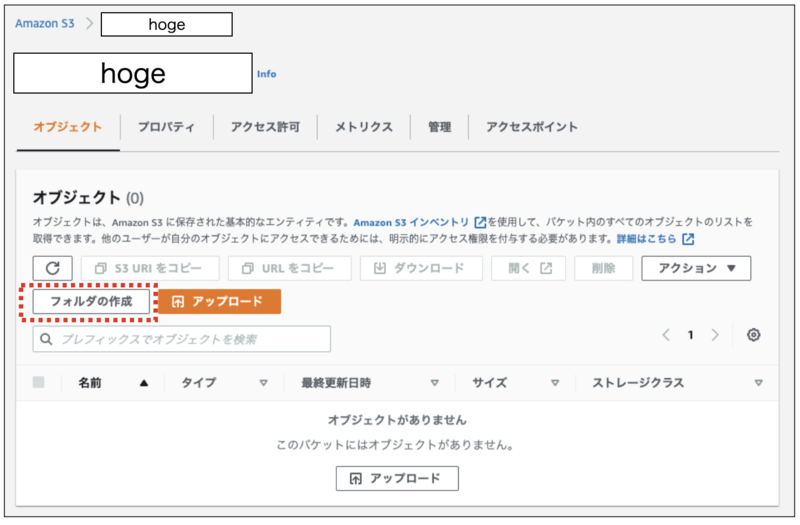Go to next page arrow
The image size is (800, 525).
(x=715, y=335)
